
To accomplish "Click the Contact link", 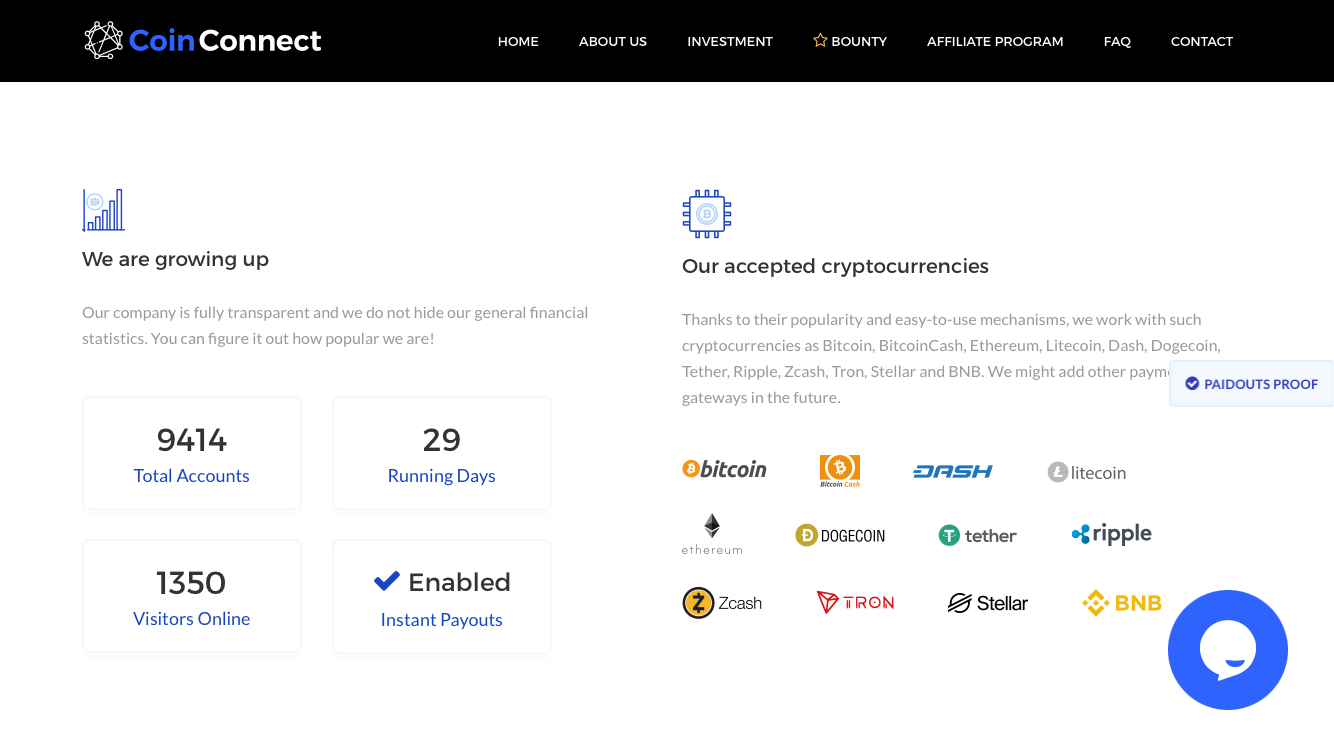I will click(1202, 41).
